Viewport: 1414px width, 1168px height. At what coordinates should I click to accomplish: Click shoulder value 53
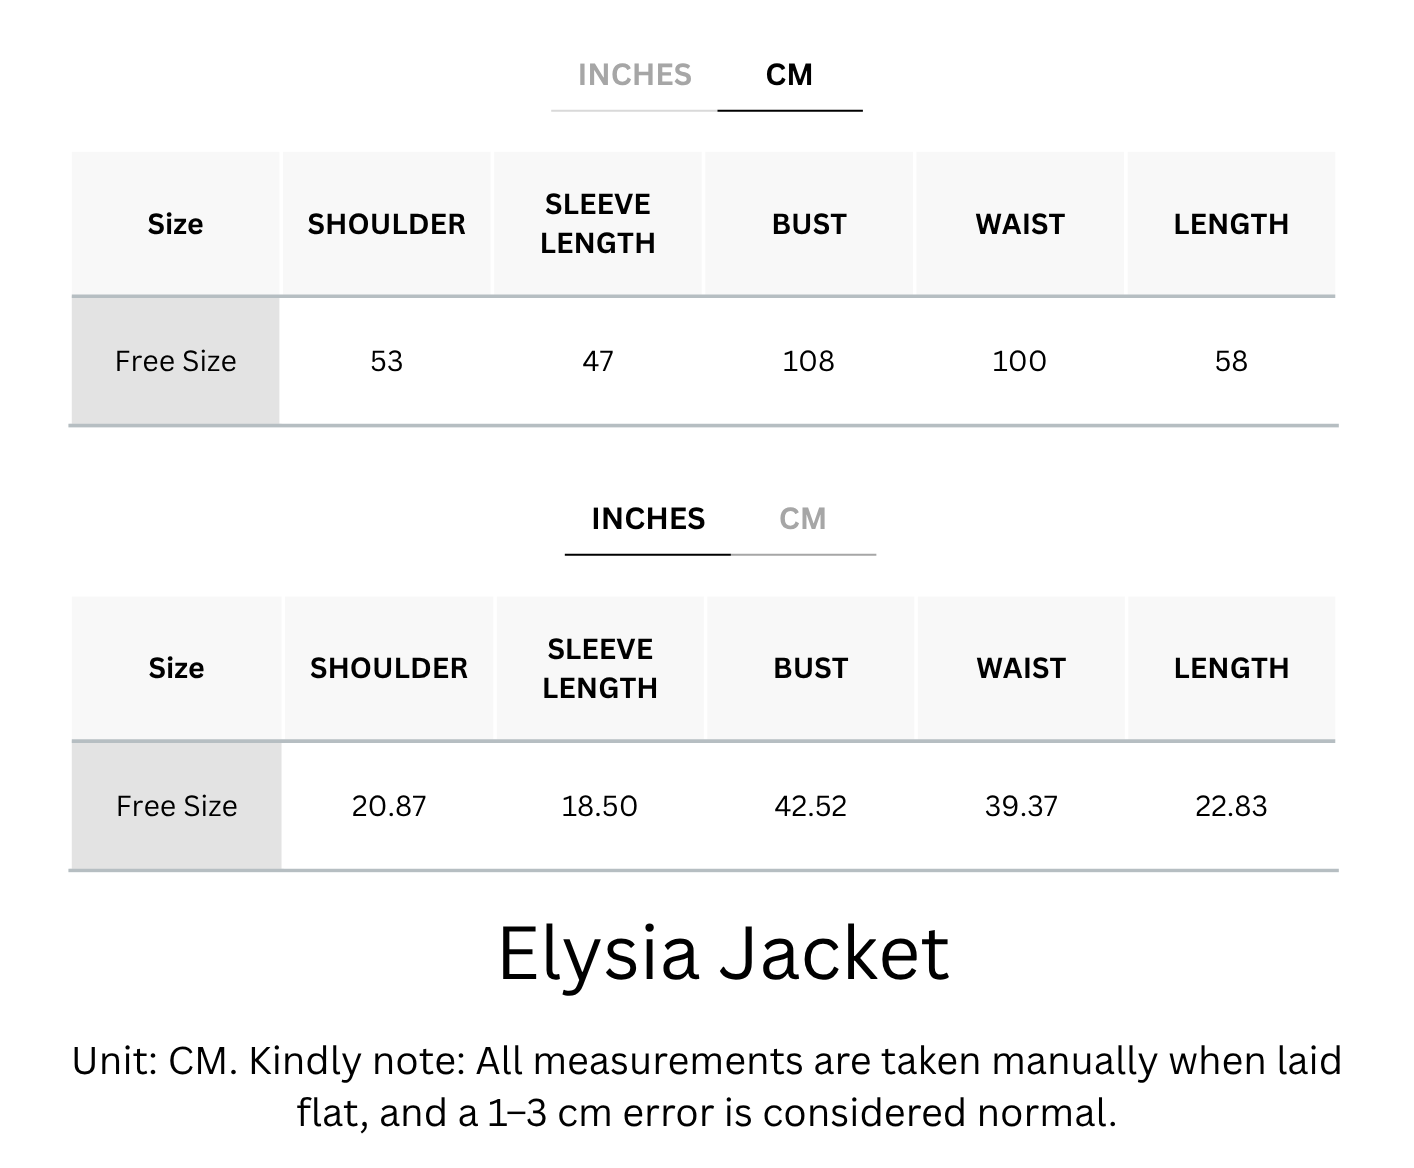coord(386,361)
